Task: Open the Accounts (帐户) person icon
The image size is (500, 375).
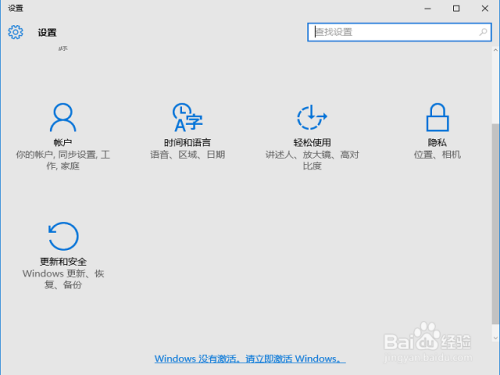Action: coord(63,117)
